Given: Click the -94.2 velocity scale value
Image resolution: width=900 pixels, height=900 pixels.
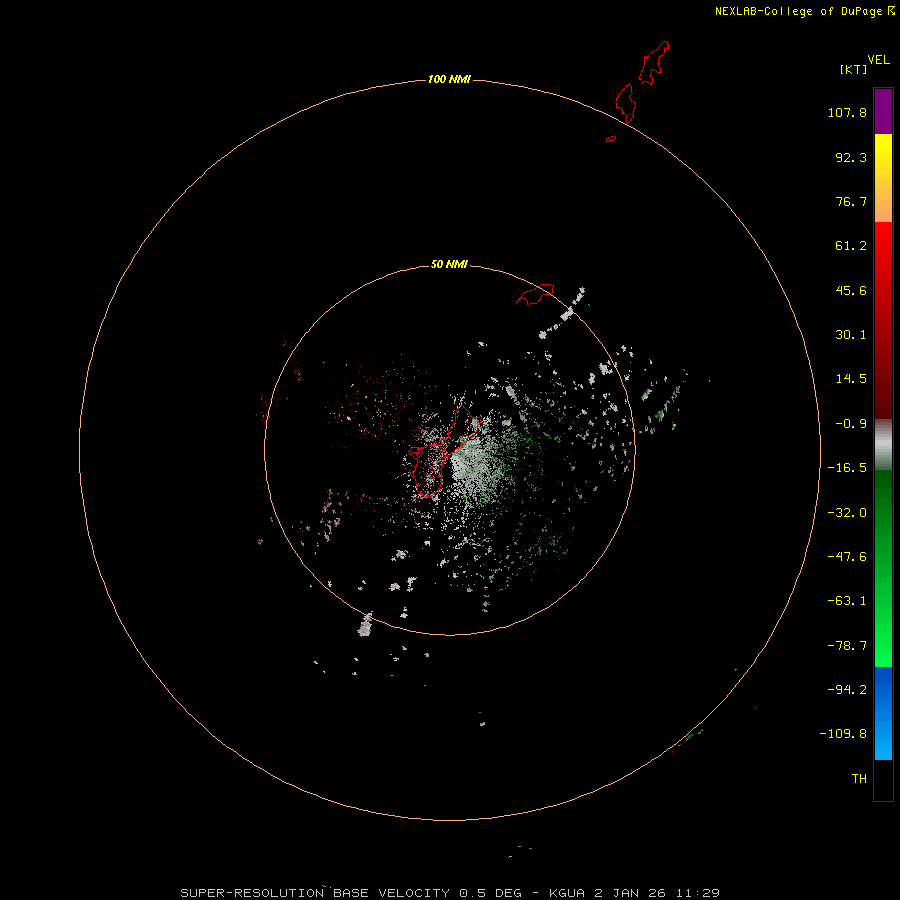Looking at the screenshot, I should click(x=847, y=690).
